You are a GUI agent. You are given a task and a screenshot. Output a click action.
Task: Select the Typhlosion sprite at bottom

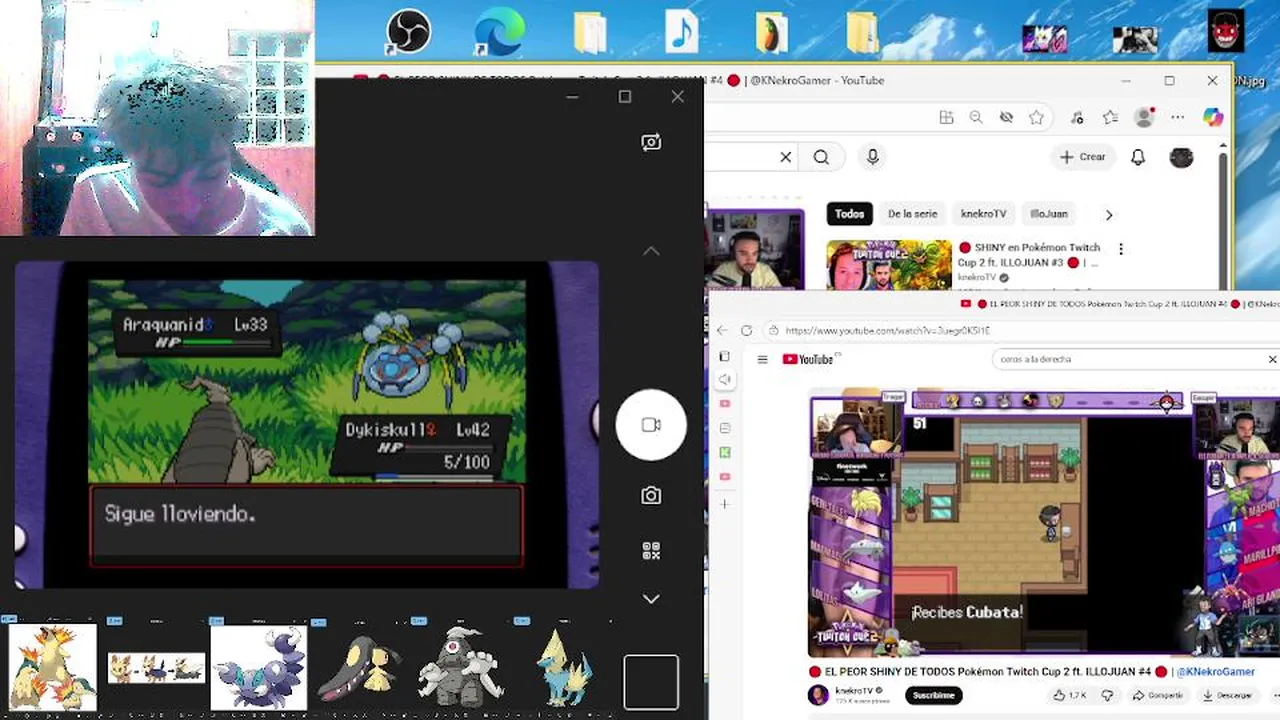52,667
